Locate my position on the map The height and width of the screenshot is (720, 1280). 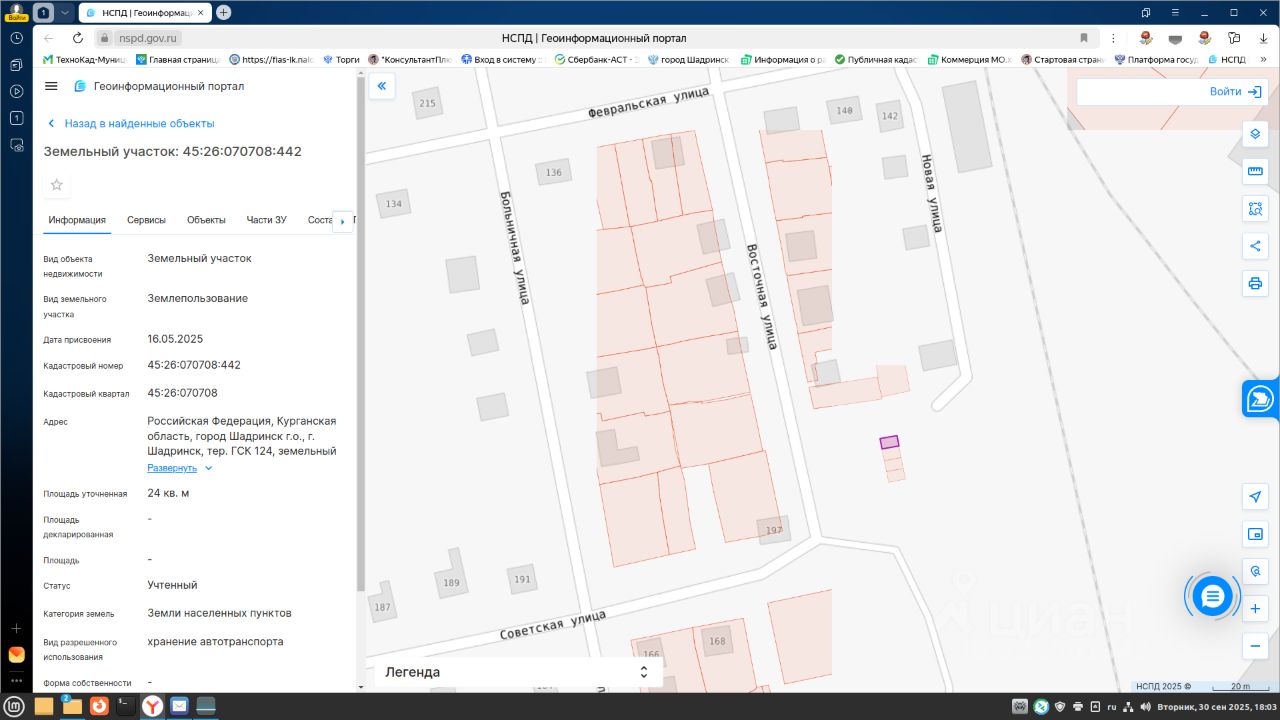pos(1255,497)
